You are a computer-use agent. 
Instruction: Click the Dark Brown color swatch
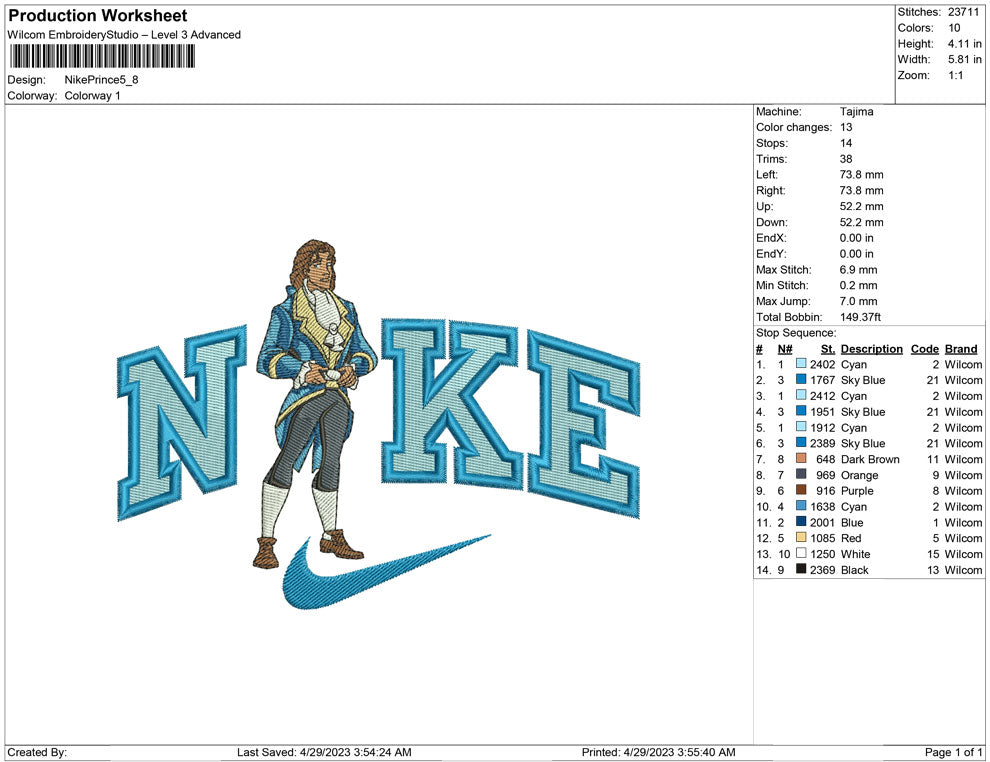pos(801,459)
